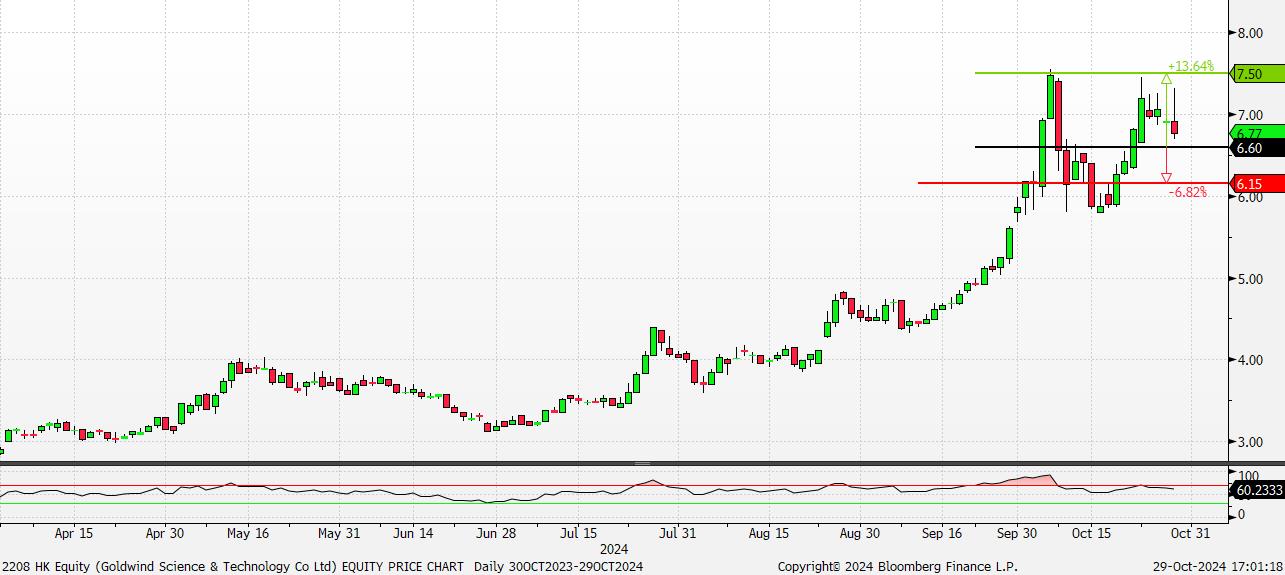This screenshot has width=1285, height=575.
Task: Select the green 6.77 last price label
Action: coord(1258,132)
